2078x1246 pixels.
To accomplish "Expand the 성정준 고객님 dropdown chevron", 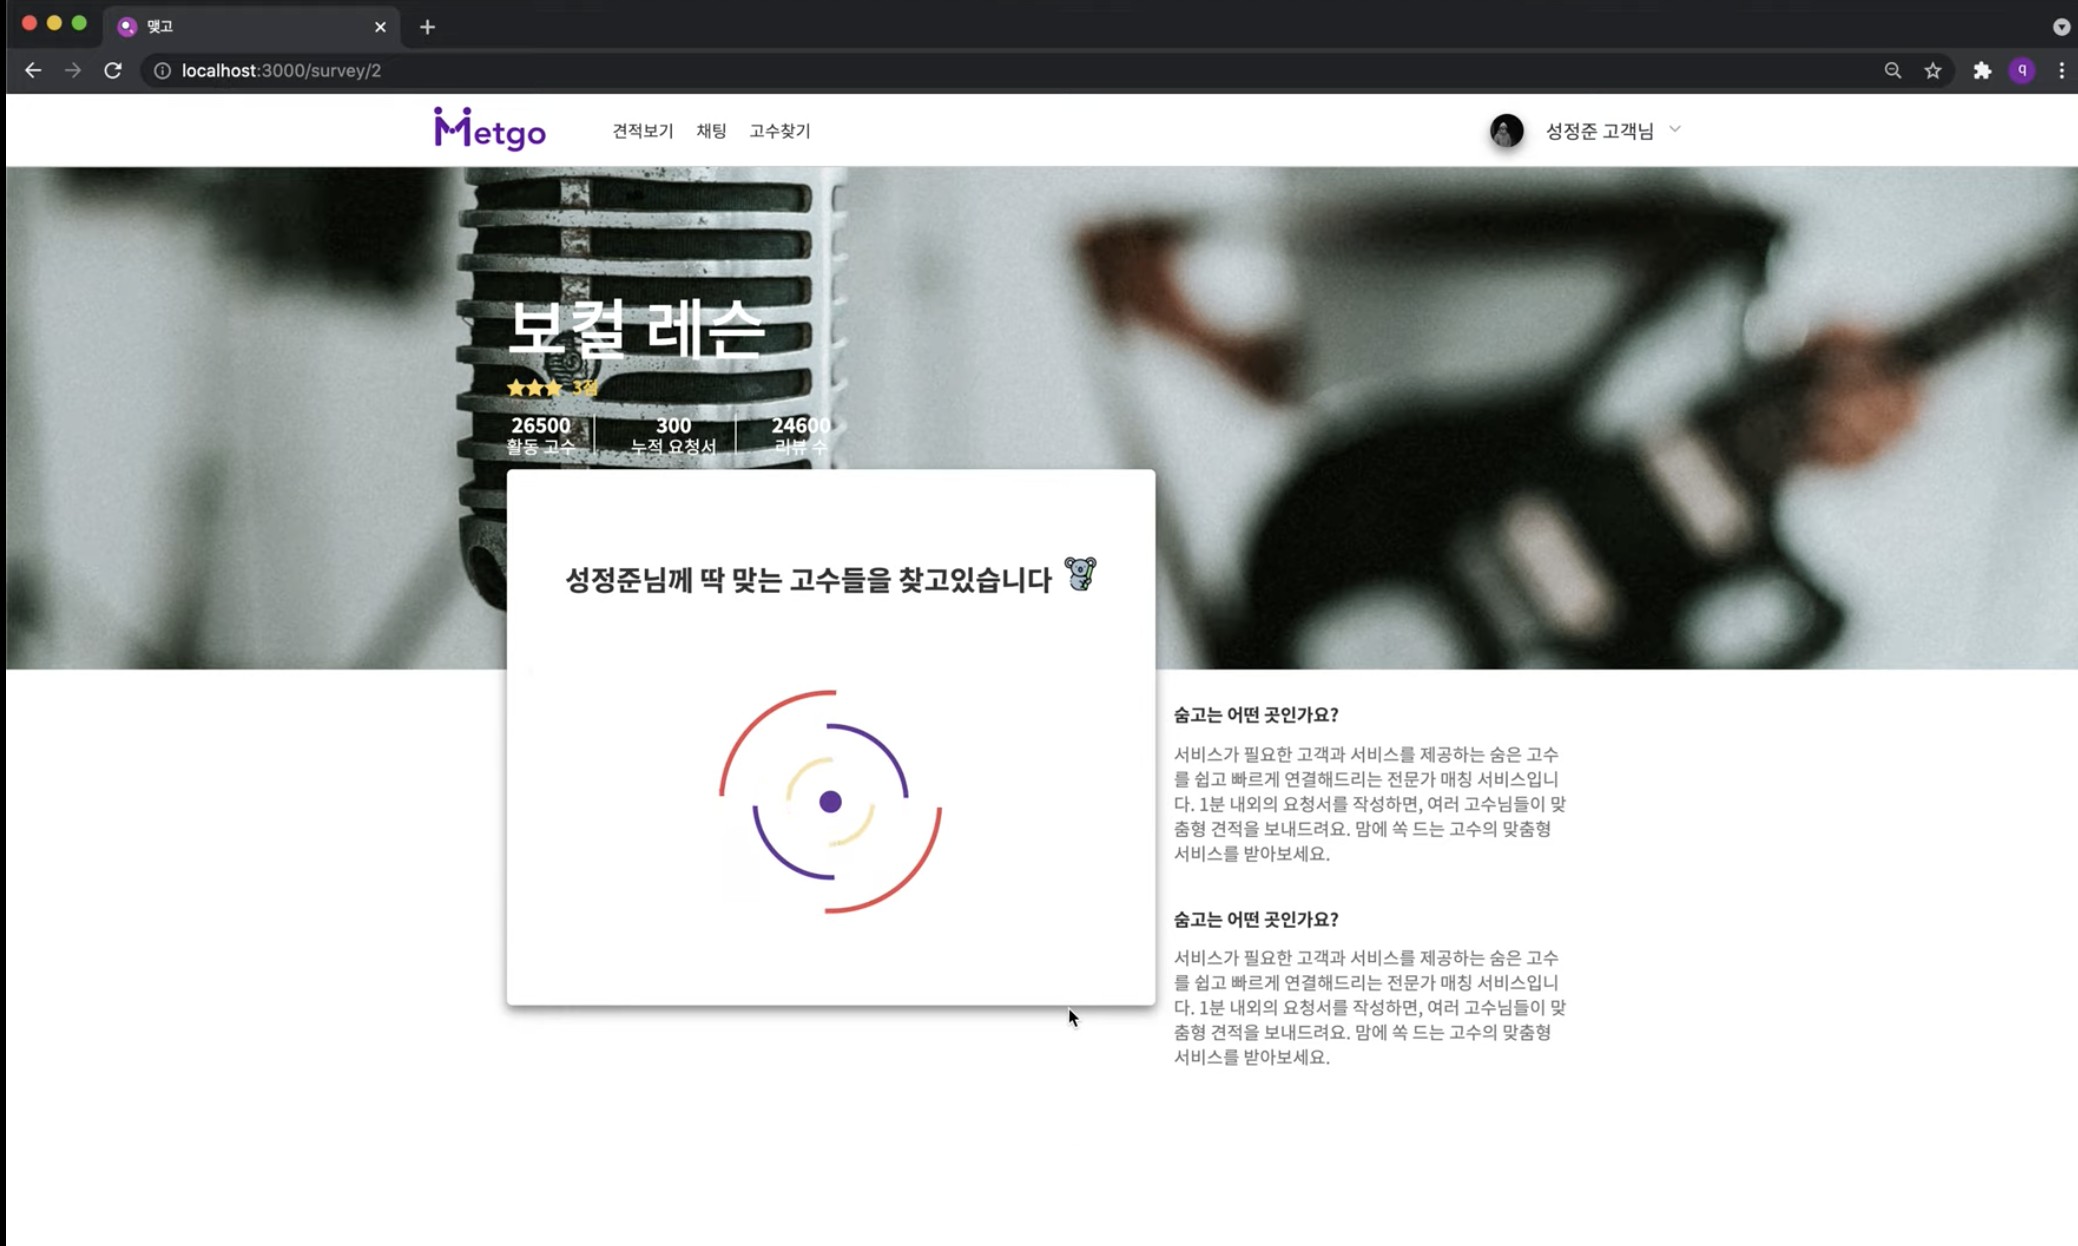I will click(x=1675, y=129).
